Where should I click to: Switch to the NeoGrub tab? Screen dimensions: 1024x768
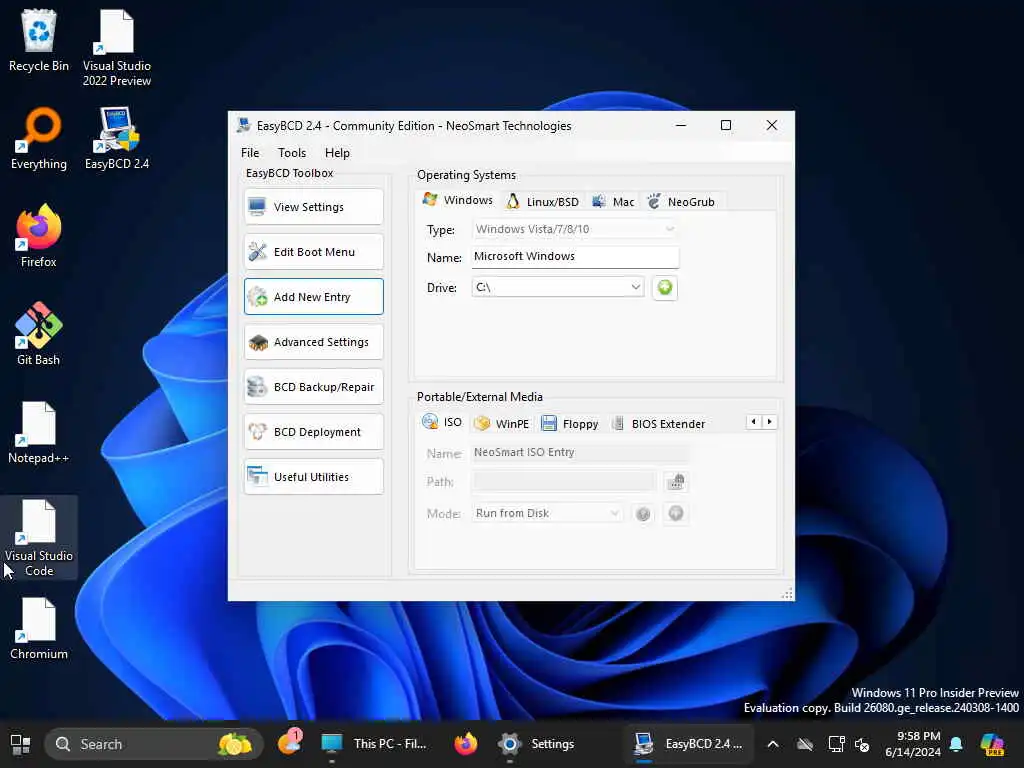pos(681,202)
